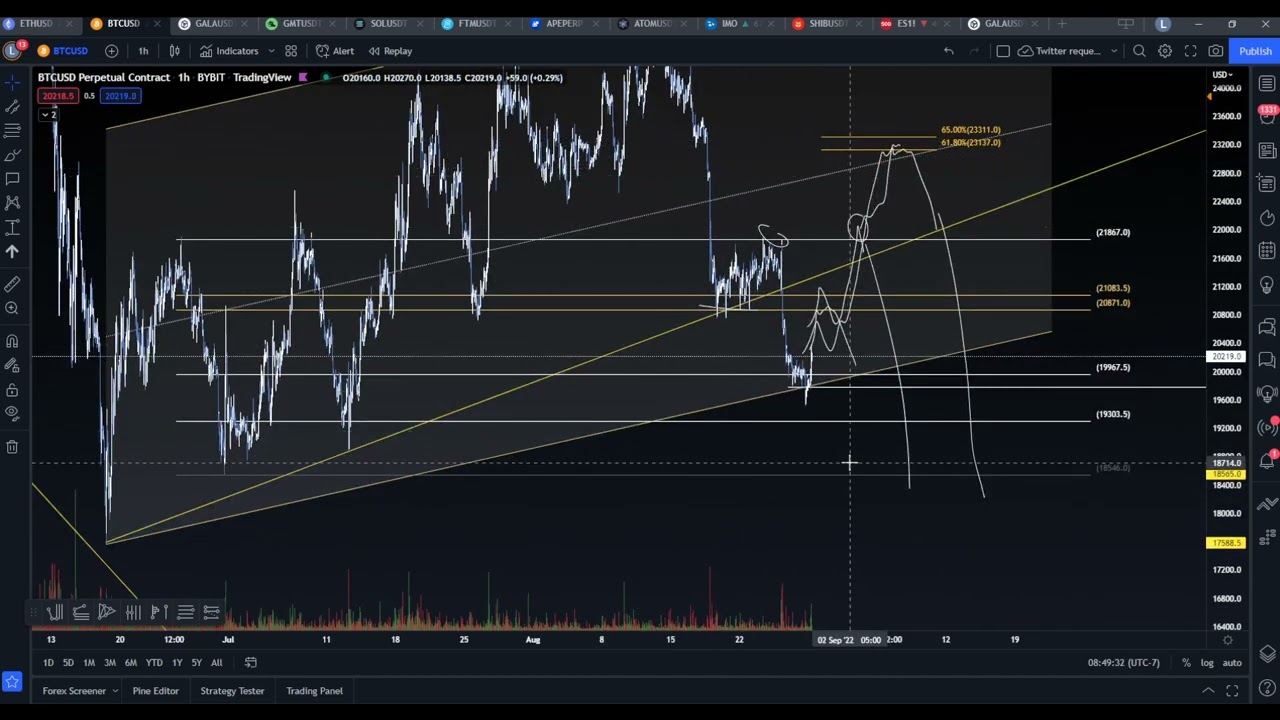The image size is (1280, 720).
Task: Add symbol to compare with plus icon
Action: coord(111,51)
